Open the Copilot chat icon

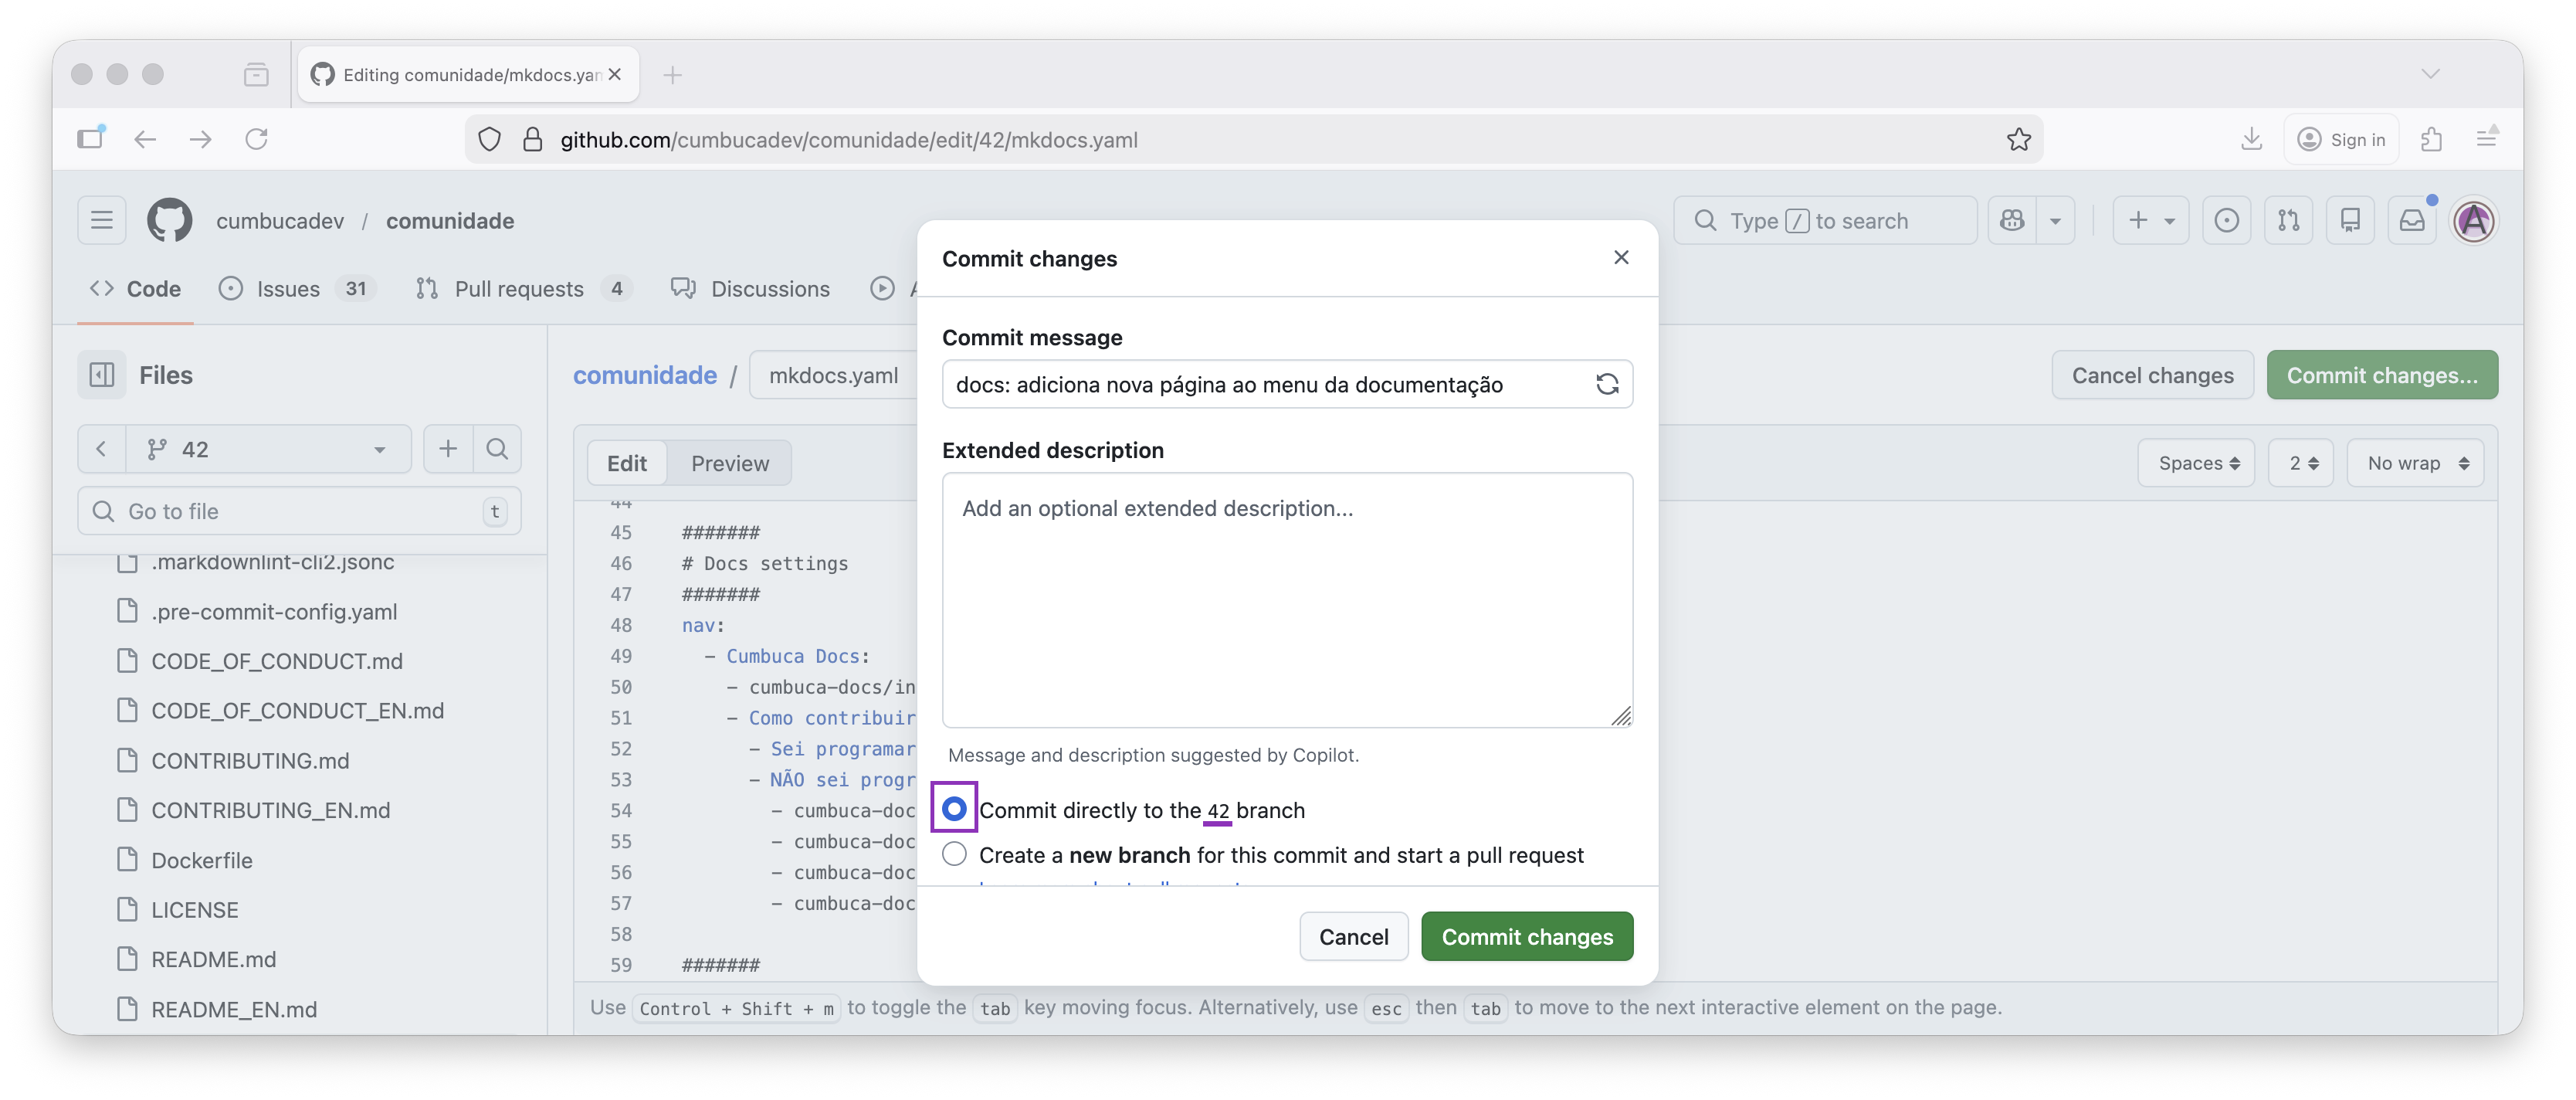point(2012,220)
